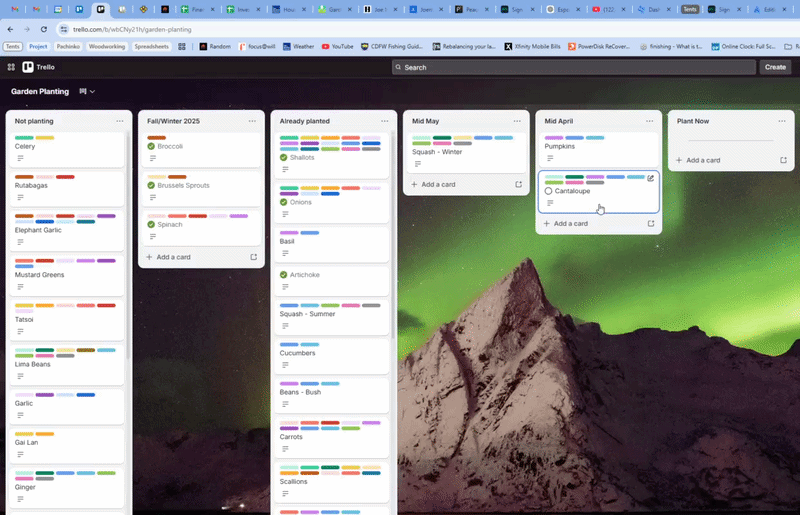Uncheck the Brussels Sprouts complete mark
Image resolution: width=800 pixels, height=515 pixels.
tap(151, 185)
